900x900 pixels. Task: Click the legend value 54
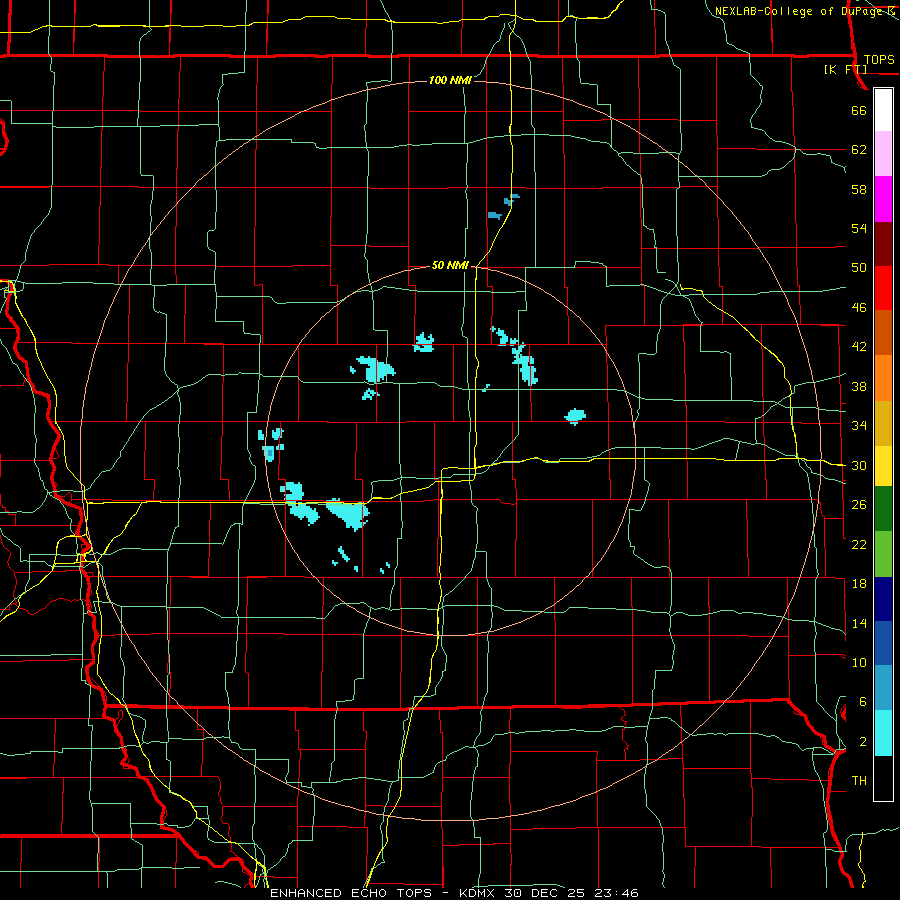click(x=859, y=228)
